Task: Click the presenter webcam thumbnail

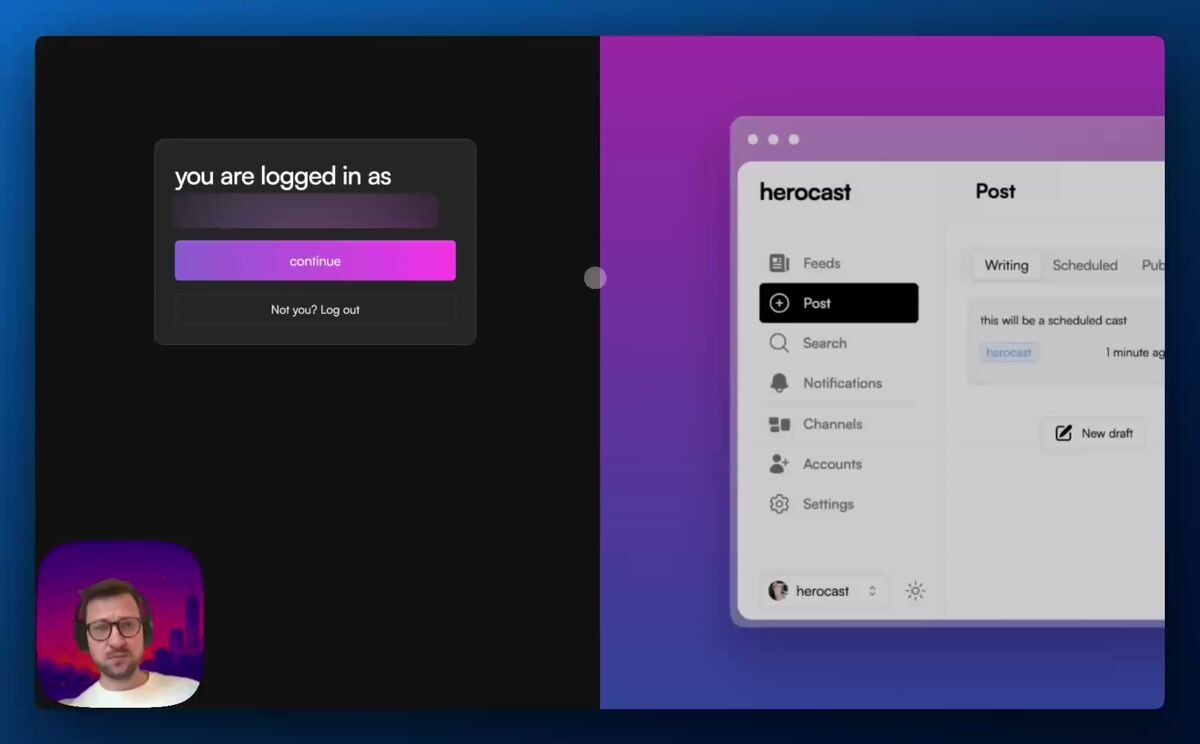Action: [x=120, y=624]
